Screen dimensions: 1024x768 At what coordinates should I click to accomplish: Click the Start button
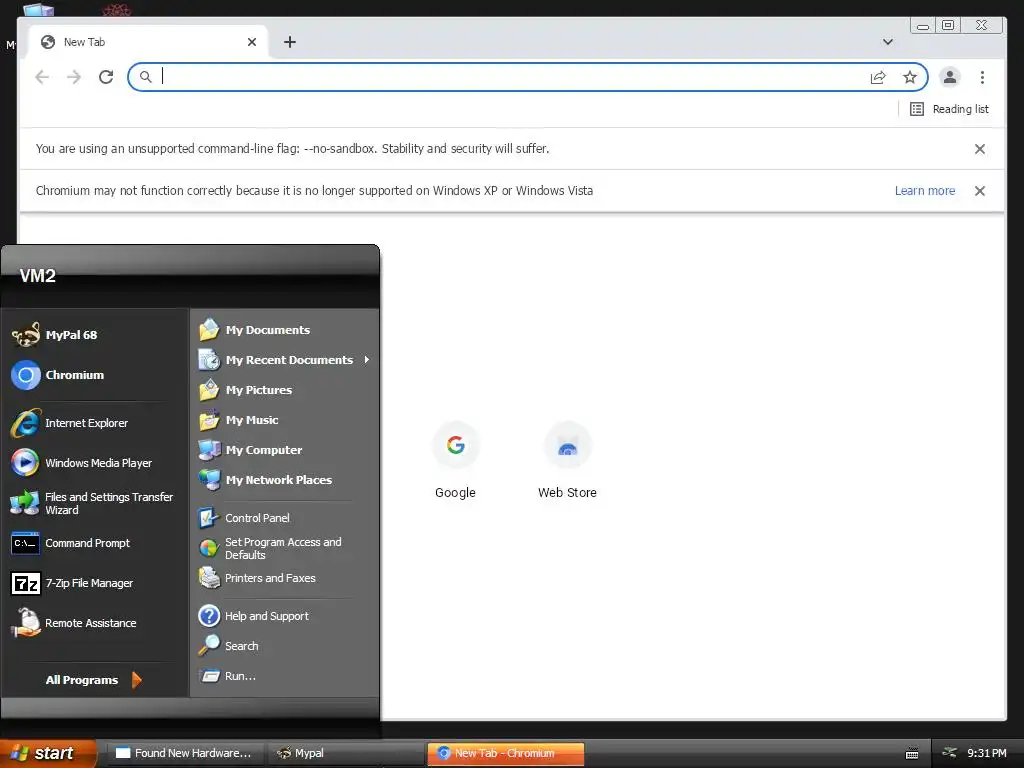tap(47, 753)
